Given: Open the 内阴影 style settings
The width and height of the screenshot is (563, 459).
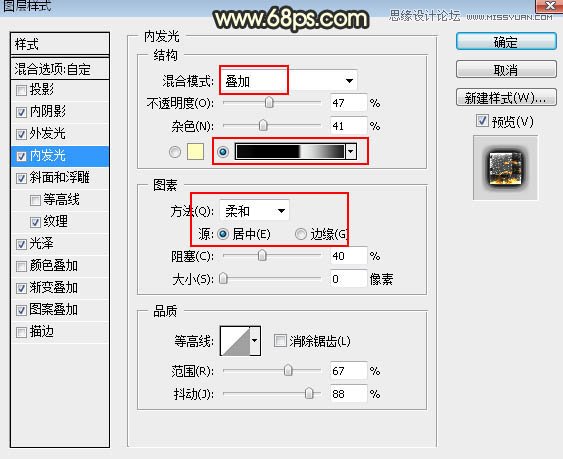Looking at the screenshot, I should 48,112.
